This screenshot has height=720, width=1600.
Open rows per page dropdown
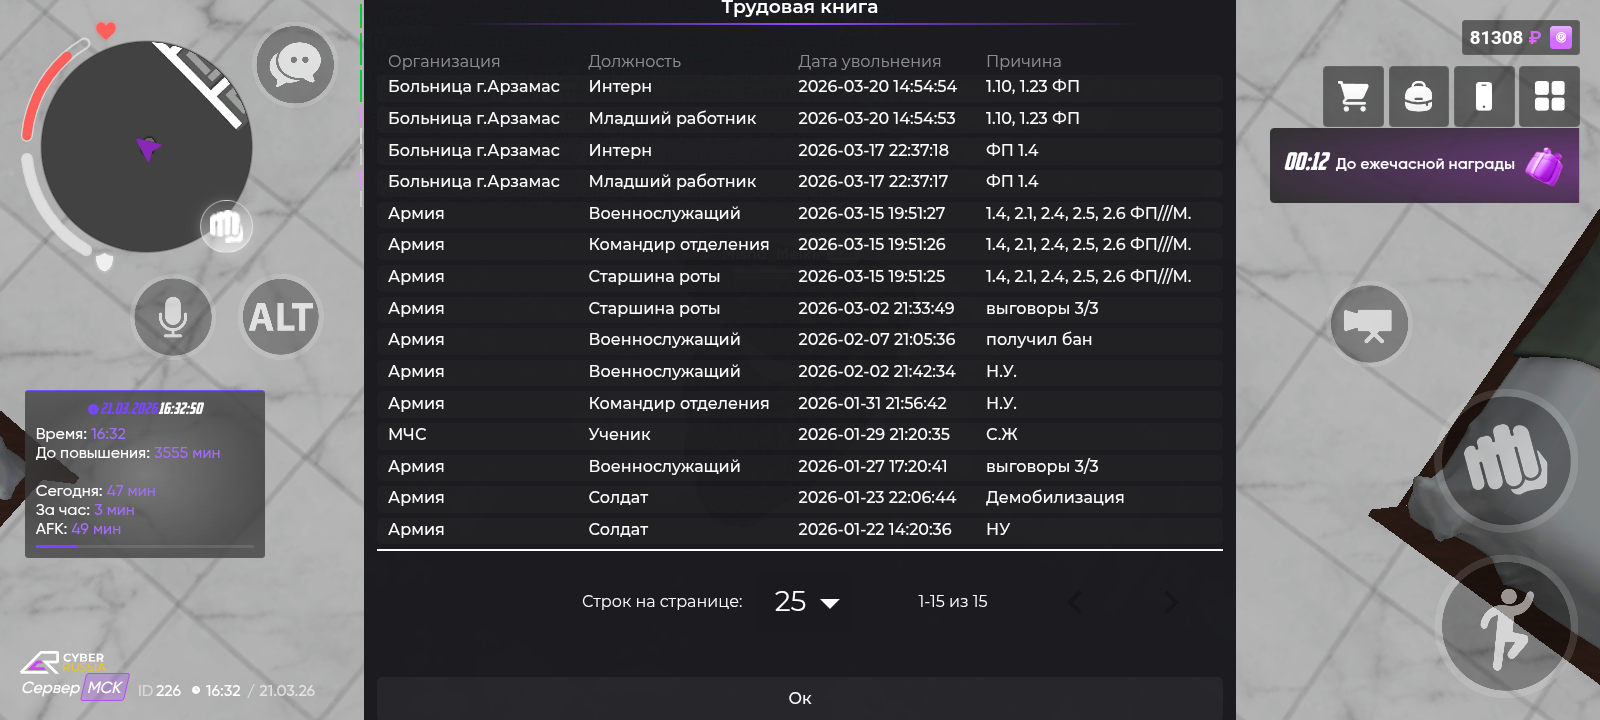(x=807, y=602)
